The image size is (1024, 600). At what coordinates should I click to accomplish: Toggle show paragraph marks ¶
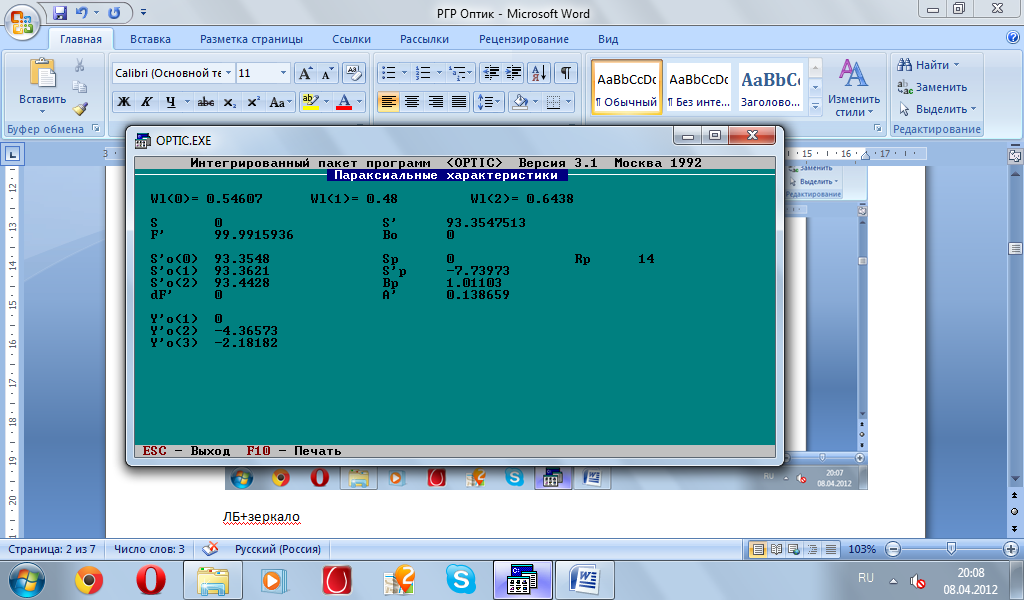566,73
